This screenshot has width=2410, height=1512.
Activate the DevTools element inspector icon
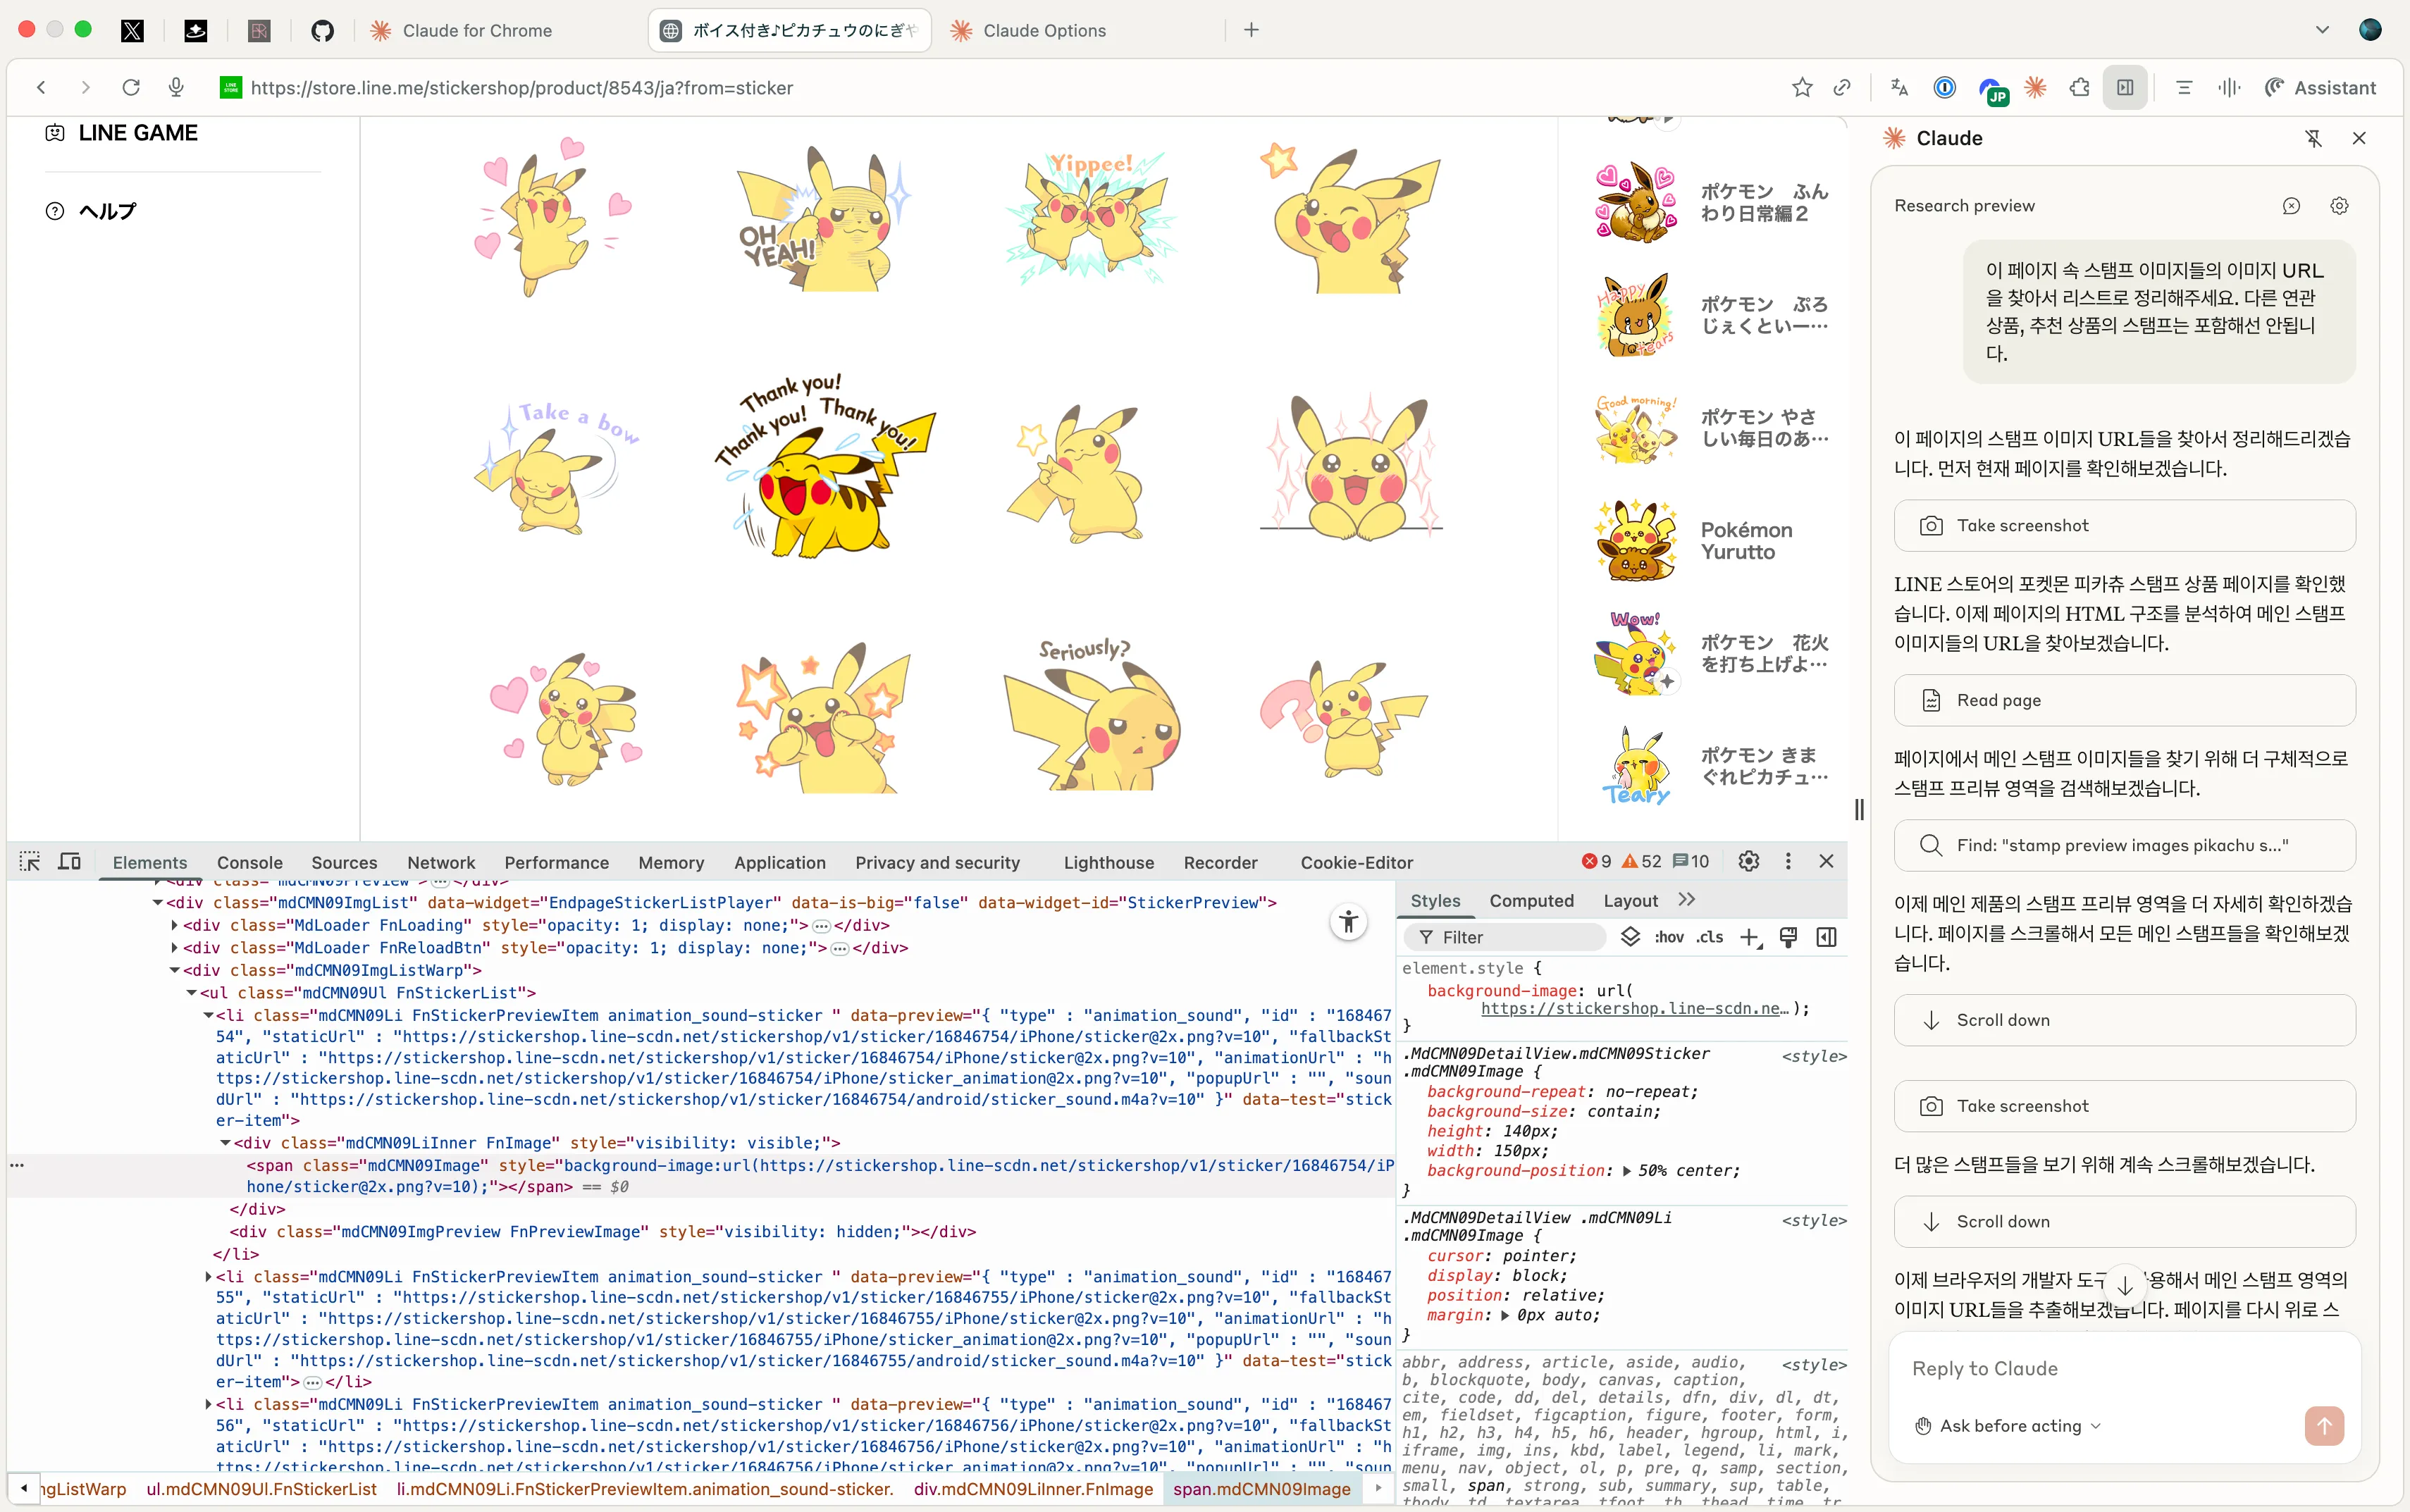coord(30,862)
